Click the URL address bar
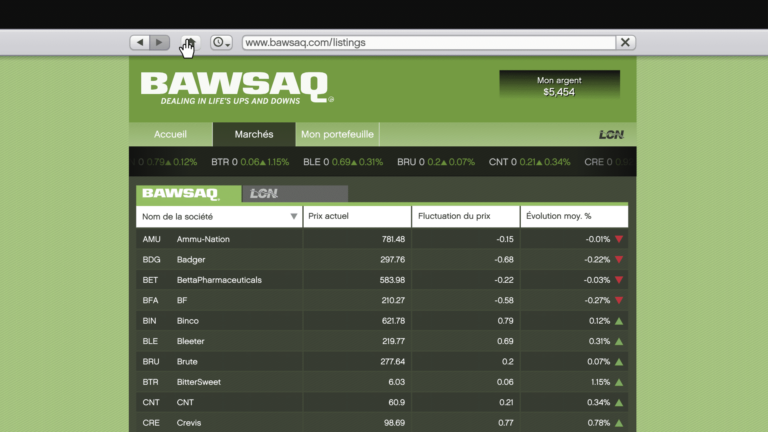 point(428,43)
